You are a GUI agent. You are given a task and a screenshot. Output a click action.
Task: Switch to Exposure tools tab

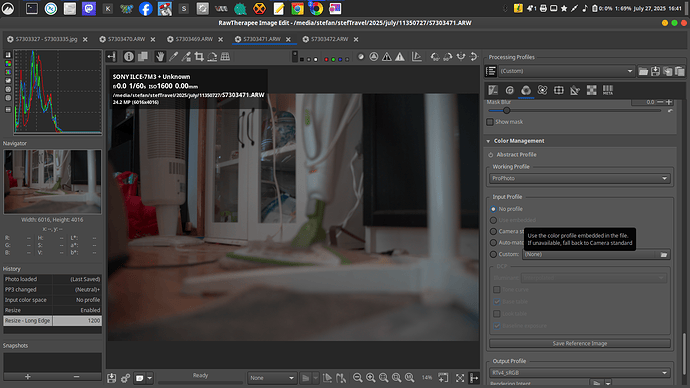point(493,90)
